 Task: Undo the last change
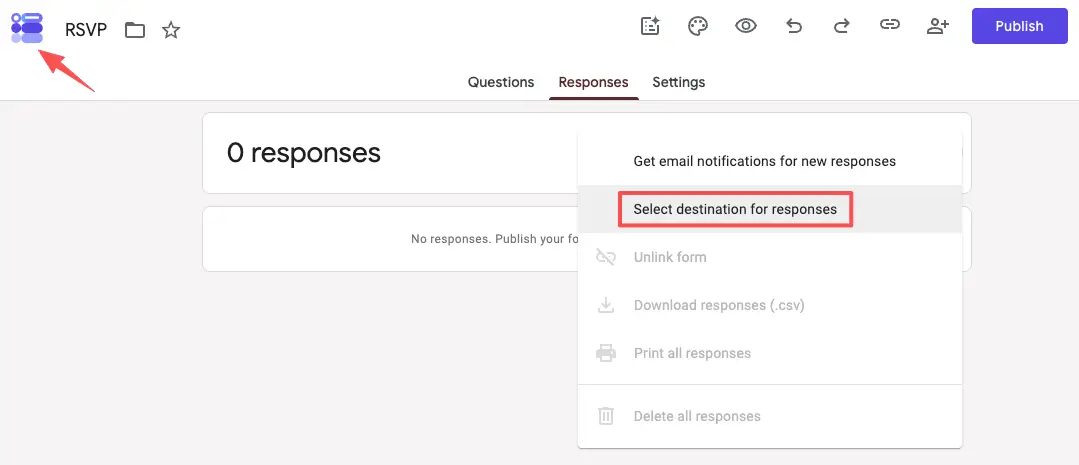click(x=794, y=26)
